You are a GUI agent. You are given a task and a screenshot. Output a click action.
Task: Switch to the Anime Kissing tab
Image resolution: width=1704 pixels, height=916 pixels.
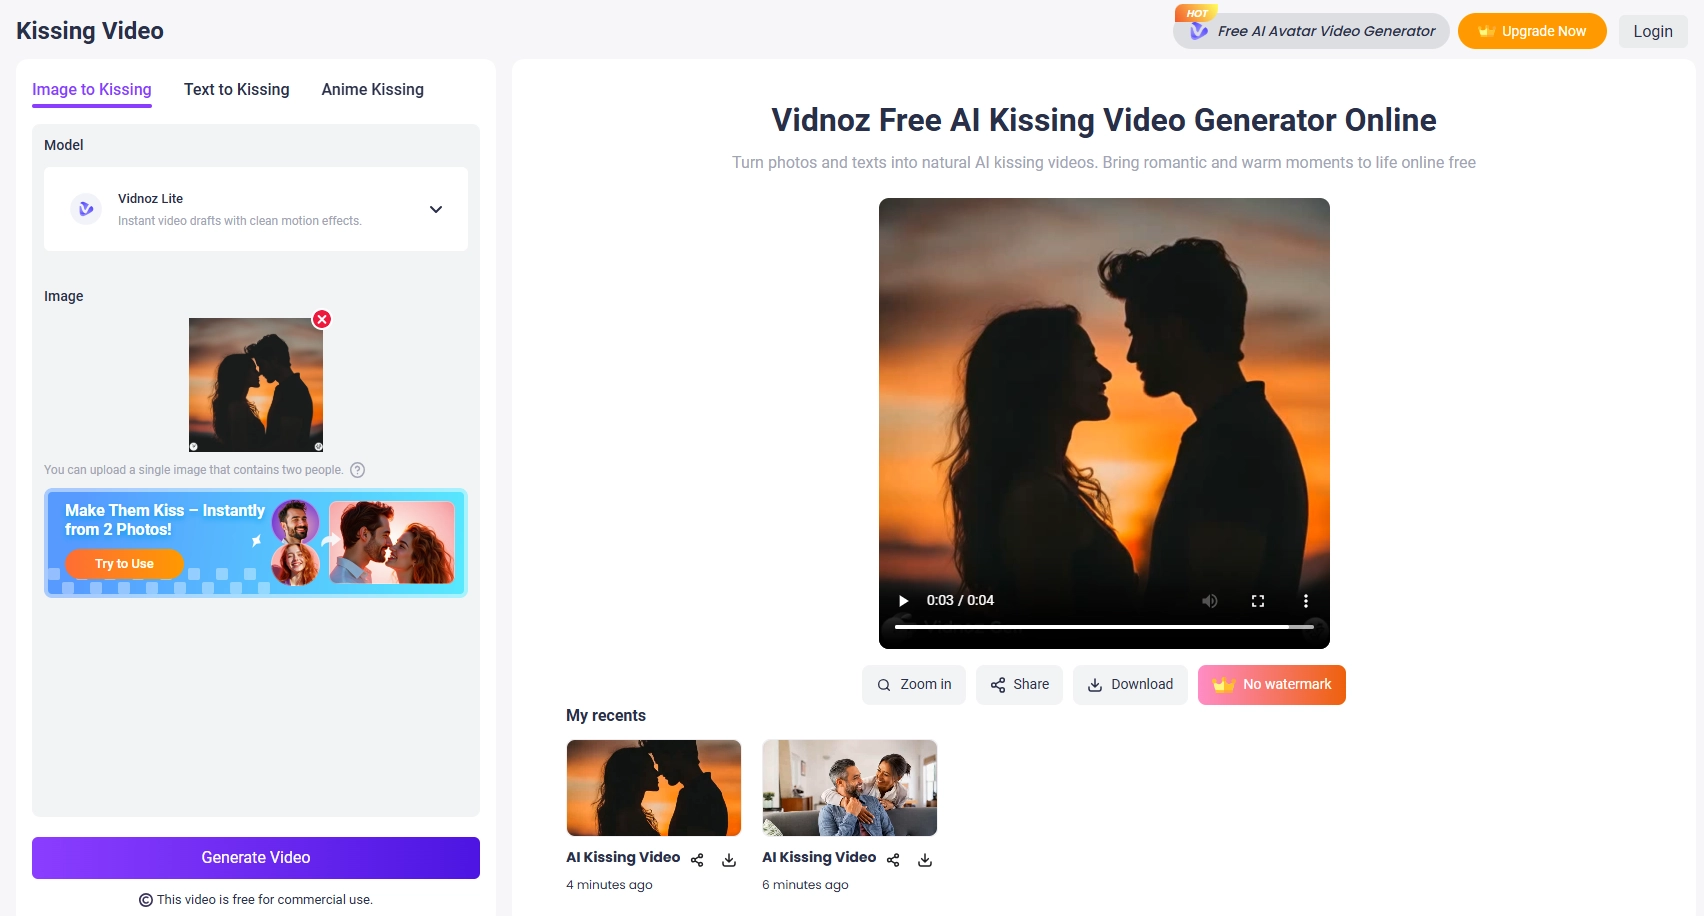click(x=371, y=89)
